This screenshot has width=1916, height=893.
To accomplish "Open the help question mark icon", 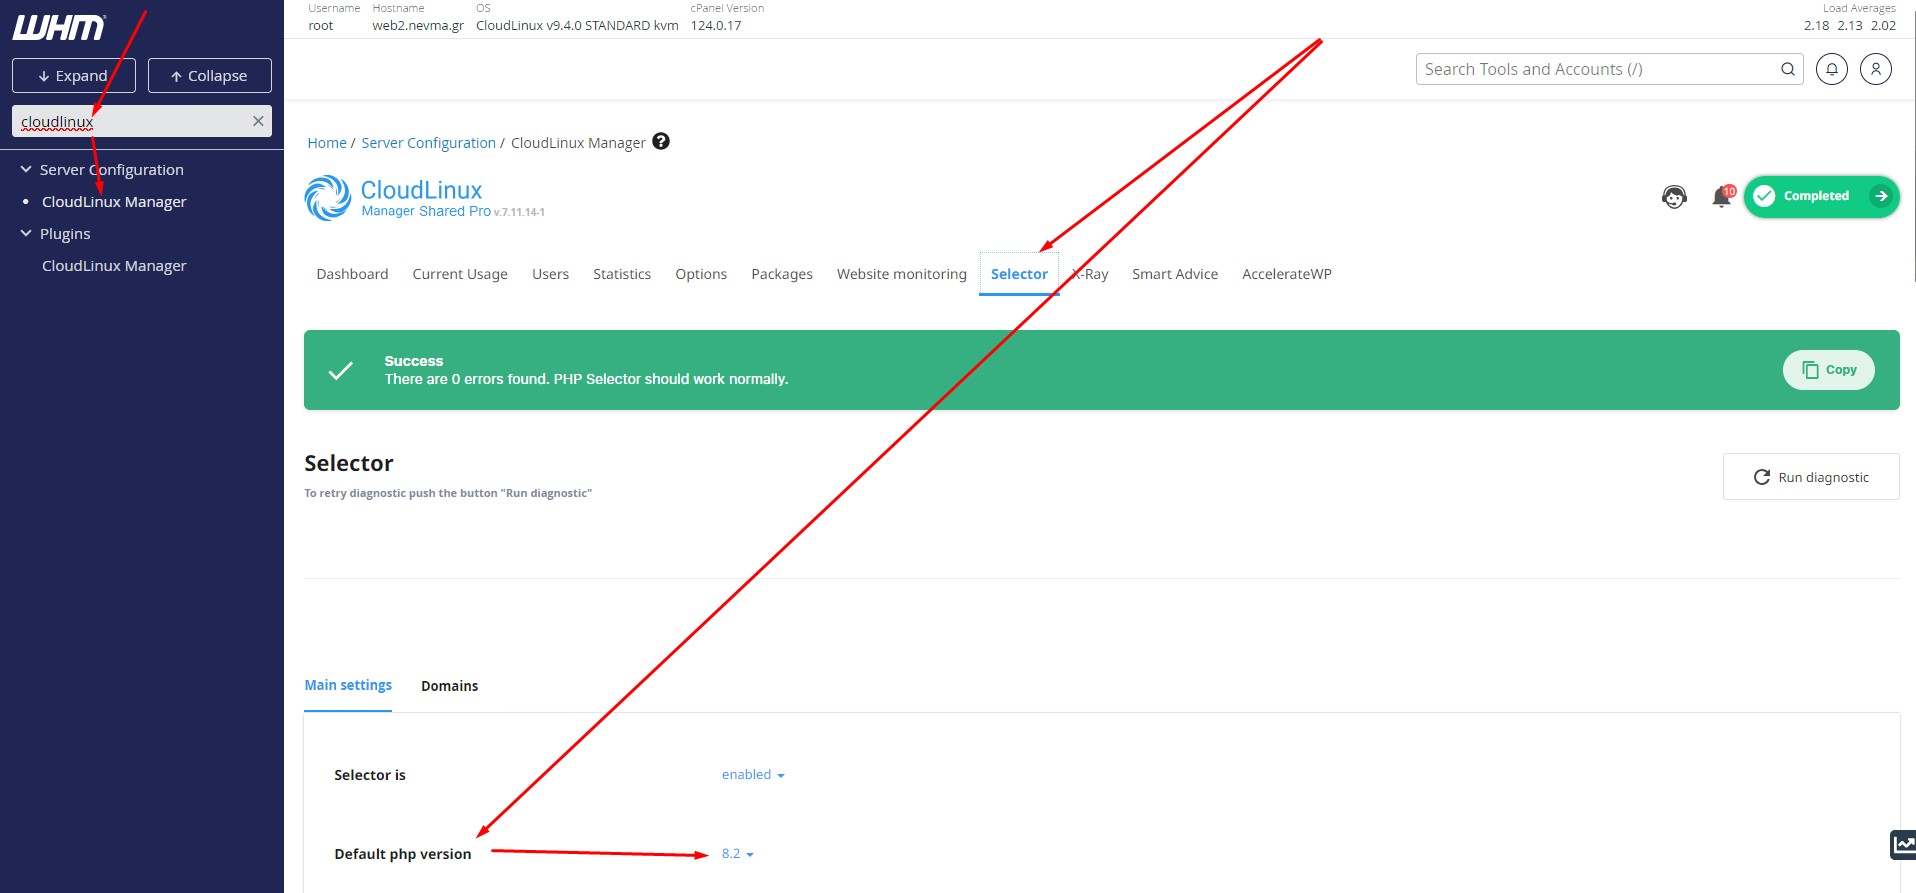I will click(x=661, y=142).
